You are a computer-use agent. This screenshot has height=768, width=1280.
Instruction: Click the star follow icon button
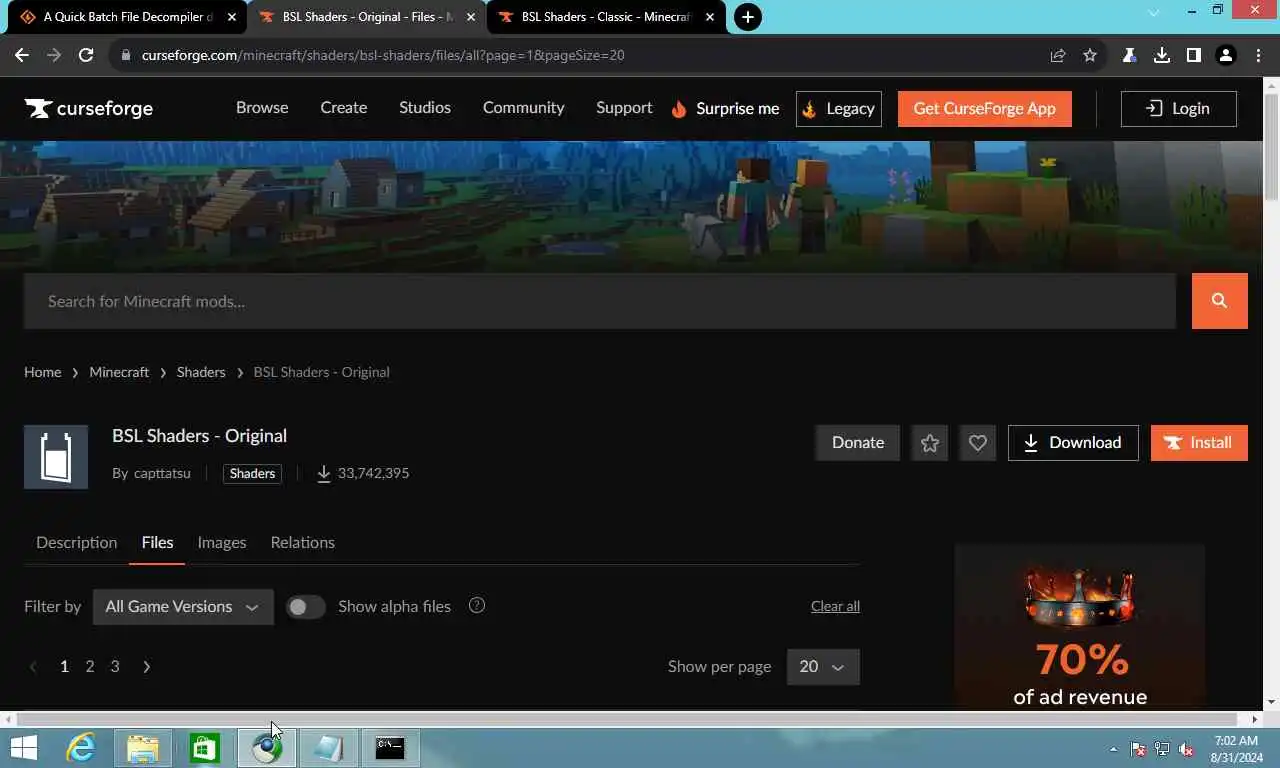[930, 443]
